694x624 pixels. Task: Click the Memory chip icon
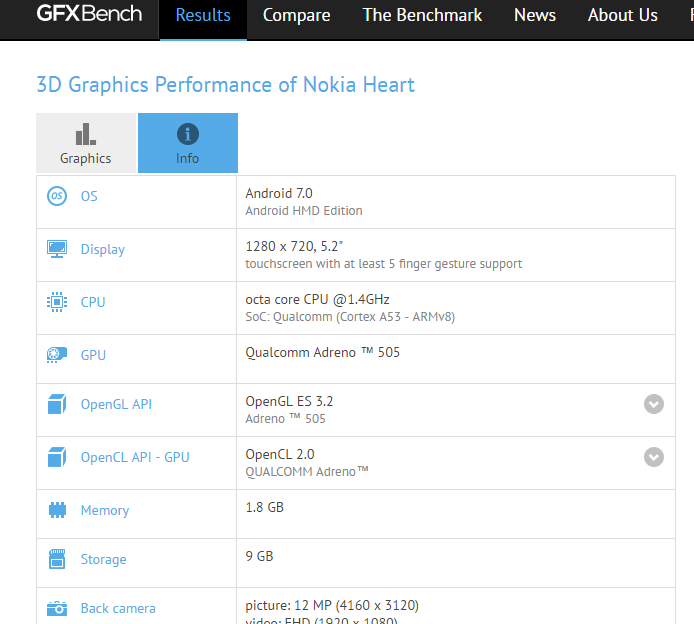pos(57,510)
